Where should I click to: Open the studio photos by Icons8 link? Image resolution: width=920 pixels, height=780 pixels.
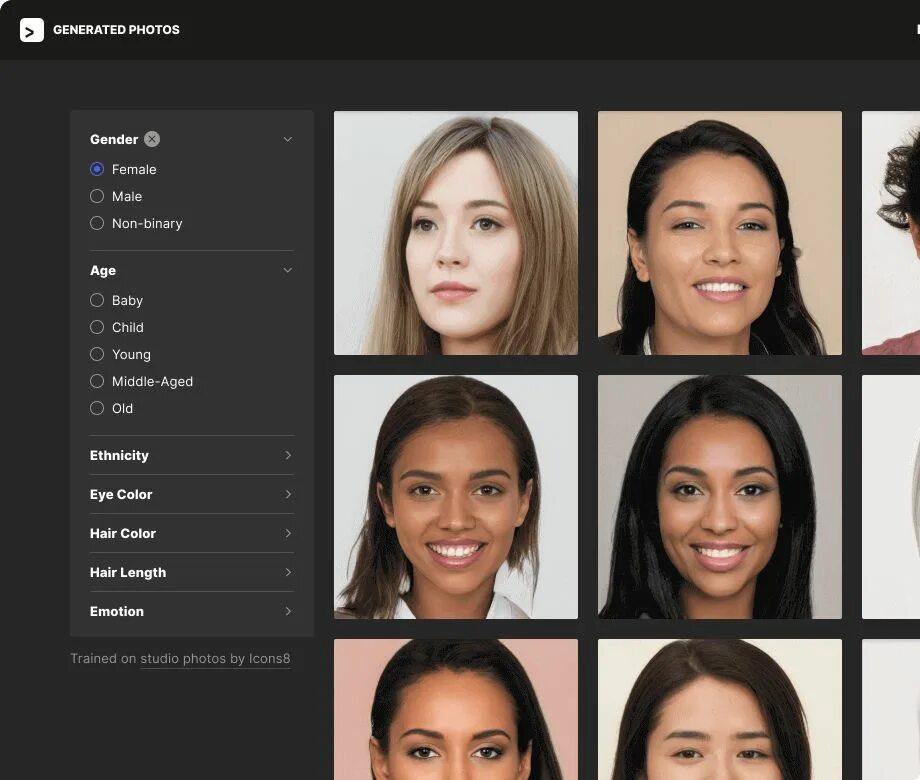pos(215,659)
